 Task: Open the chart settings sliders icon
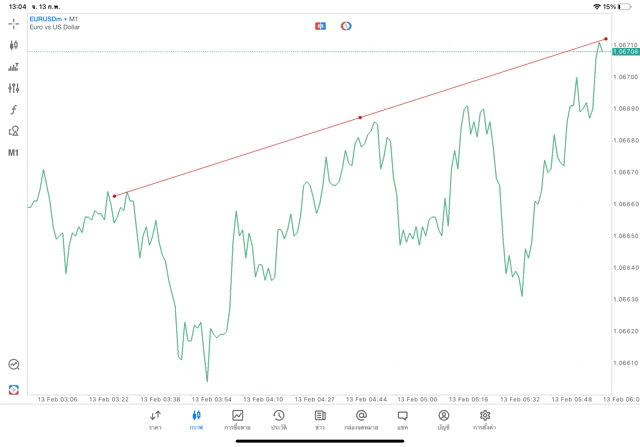tap(13, 88)
